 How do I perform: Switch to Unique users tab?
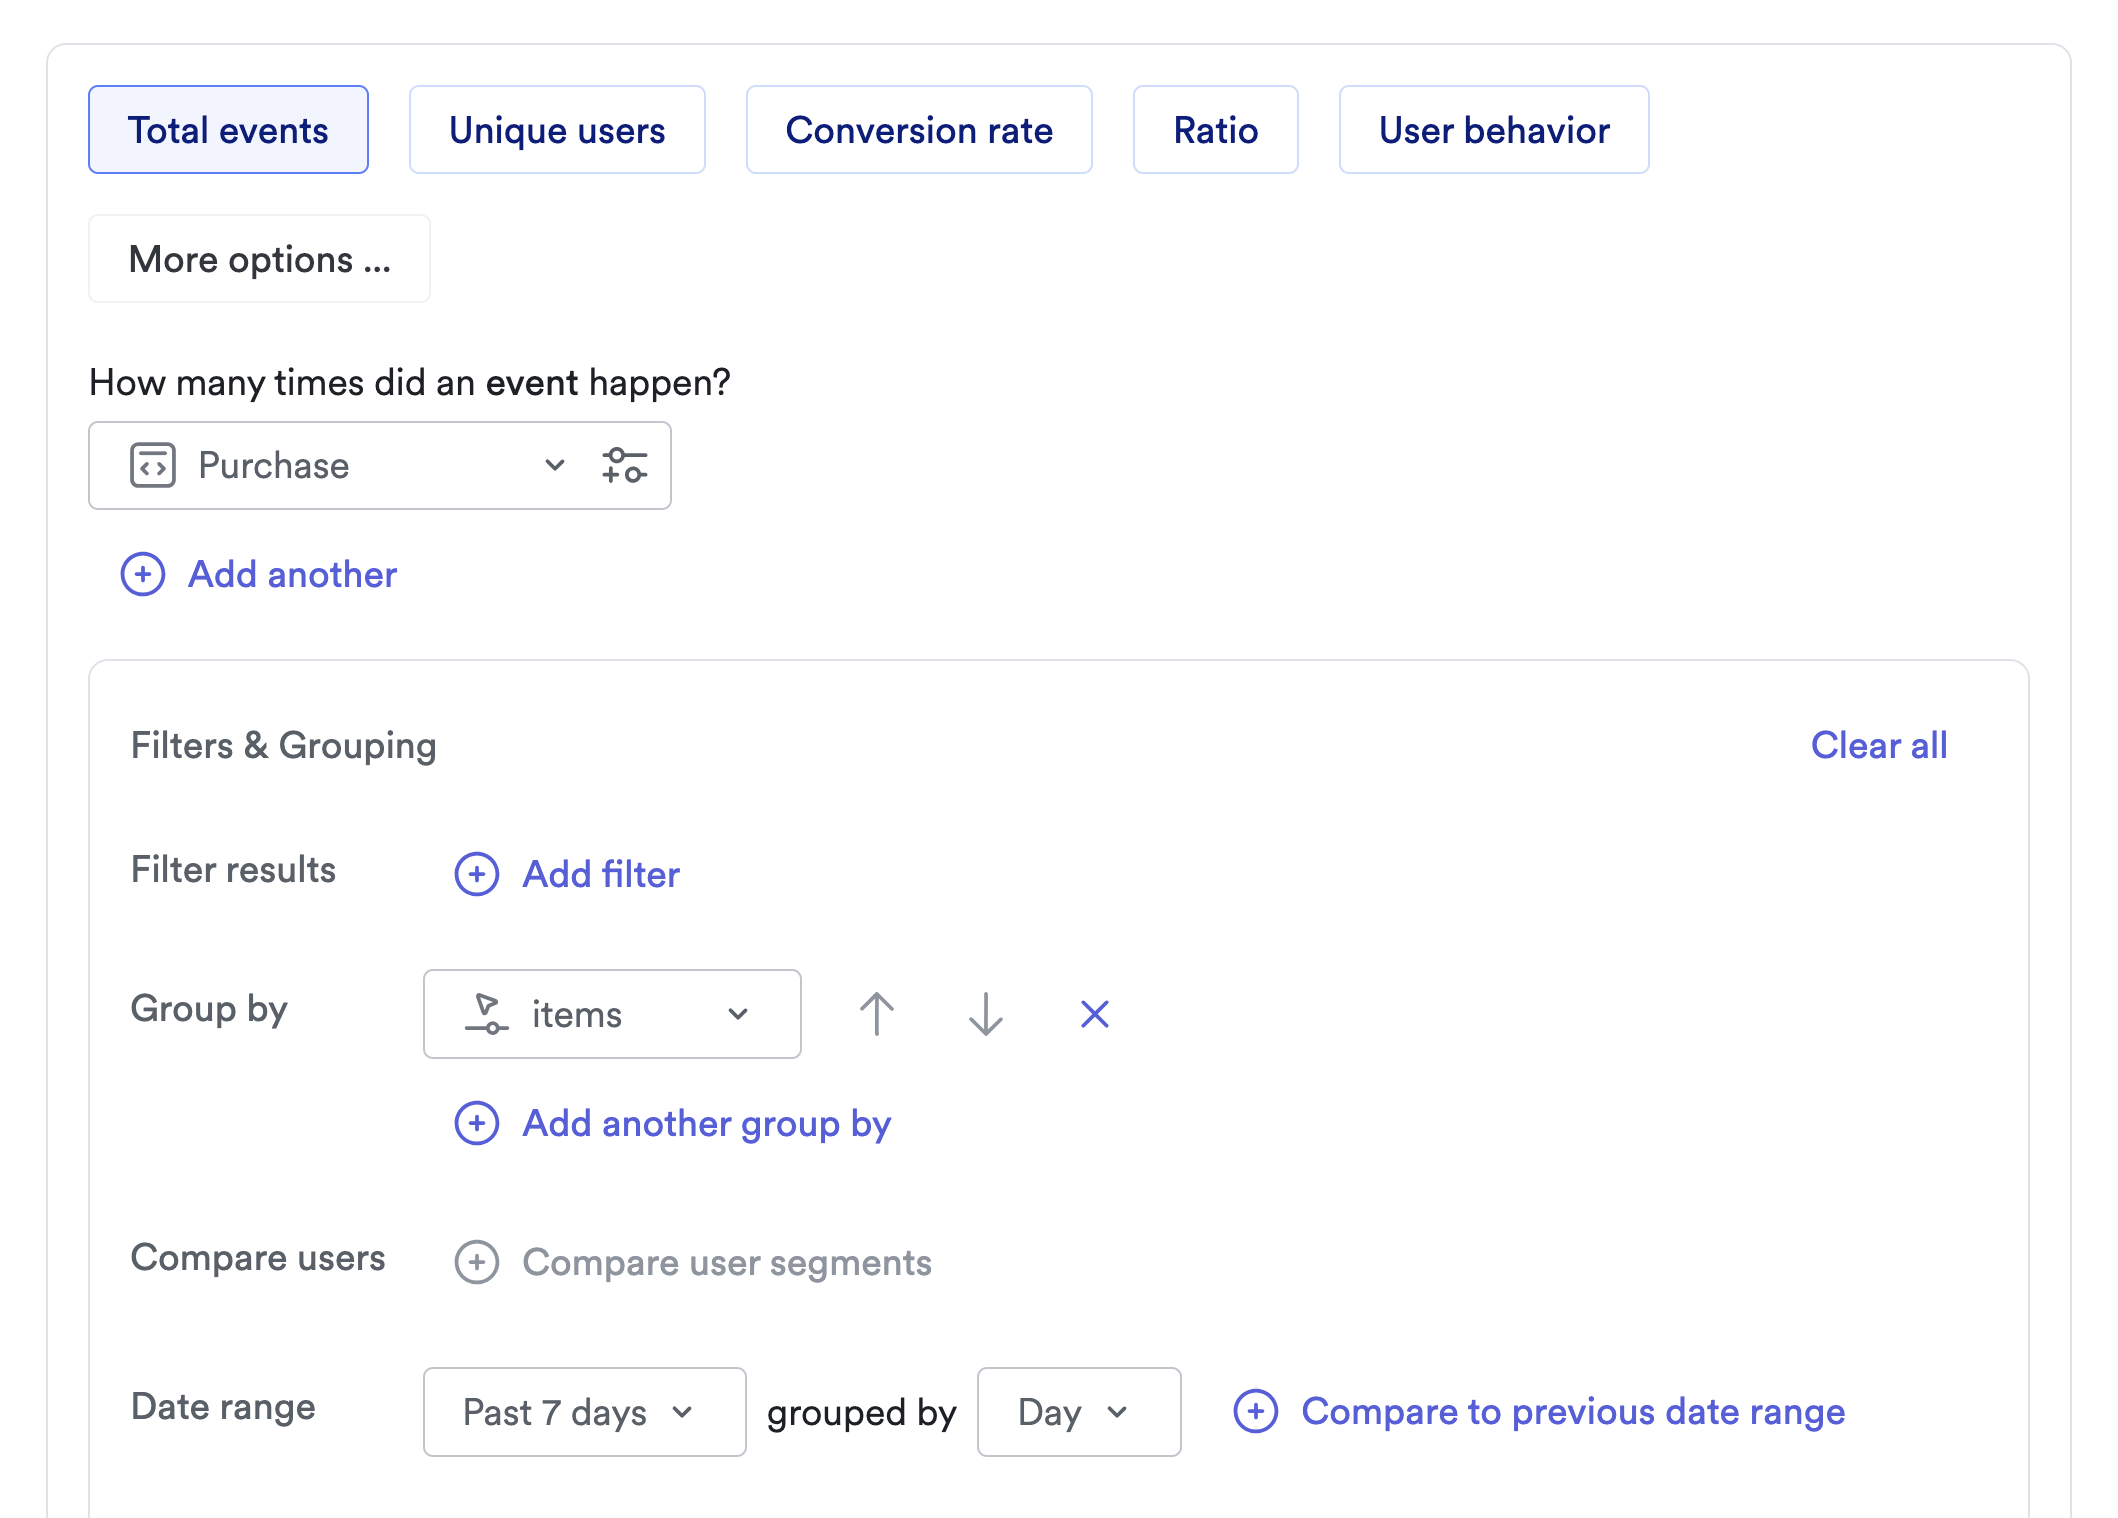pos(557,130)
